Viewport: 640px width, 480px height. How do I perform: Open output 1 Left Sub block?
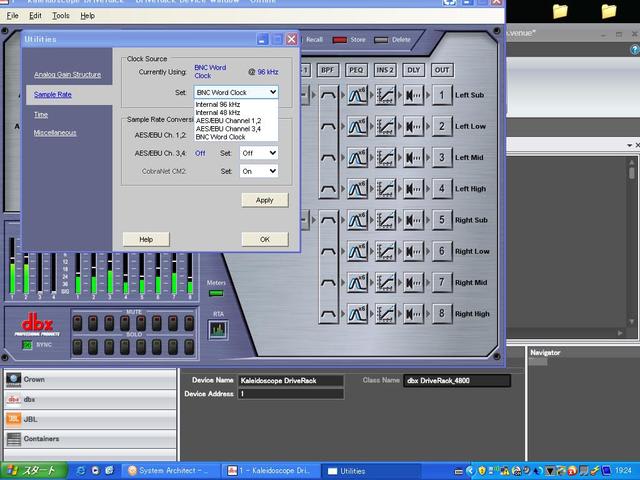point(442,95)
